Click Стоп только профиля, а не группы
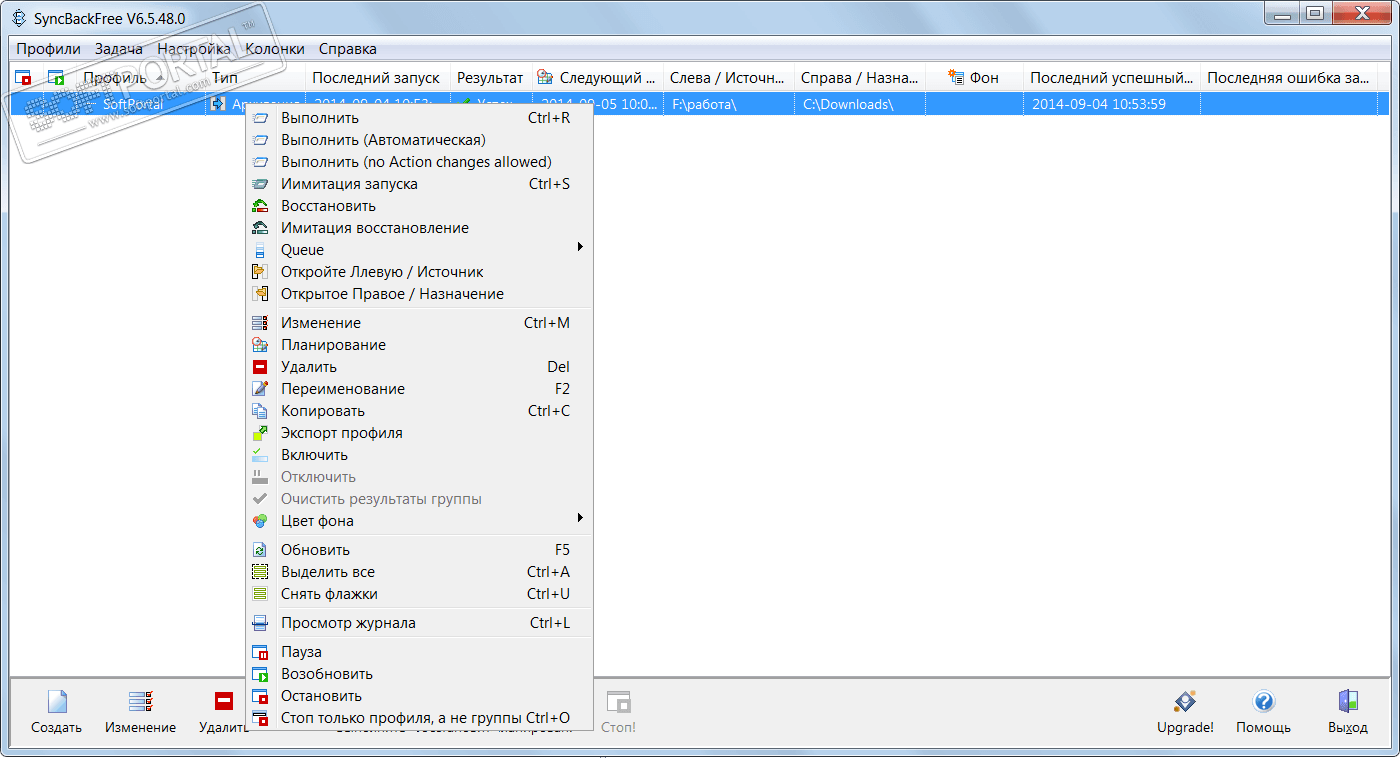Viewport: 1400px width, 758px height. click(x=419, y=718)
